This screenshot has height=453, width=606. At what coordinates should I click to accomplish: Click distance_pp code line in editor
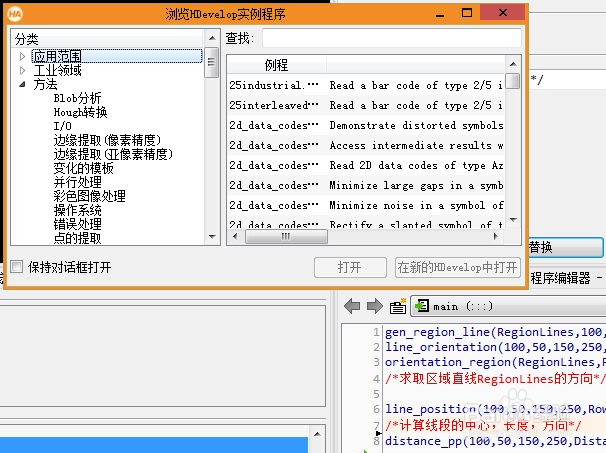click(494, 441)
